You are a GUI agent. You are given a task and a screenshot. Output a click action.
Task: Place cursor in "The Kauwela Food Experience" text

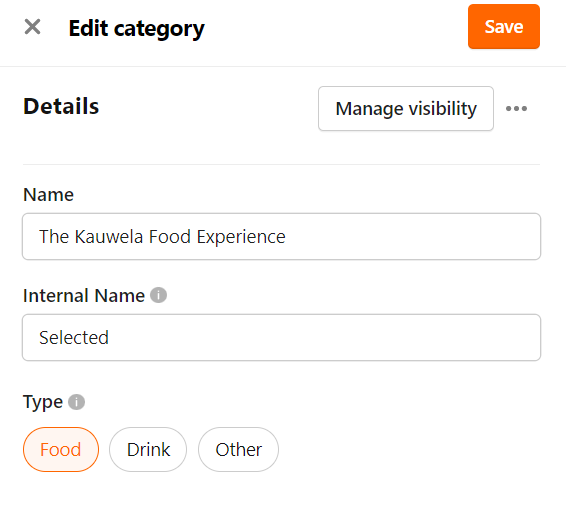click(x=162, y=237)
